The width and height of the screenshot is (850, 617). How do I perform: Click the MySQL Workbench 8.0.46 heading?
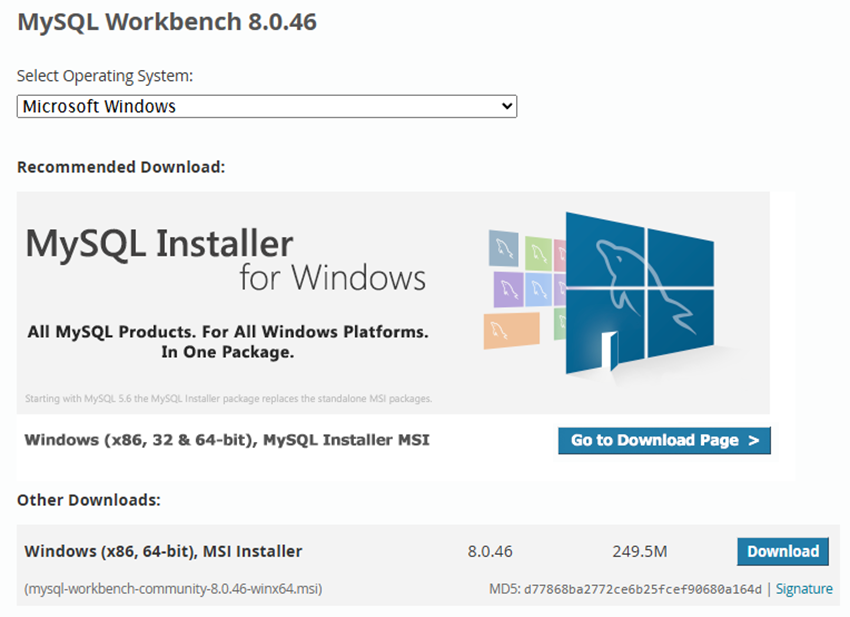click(x=168, y=21)
